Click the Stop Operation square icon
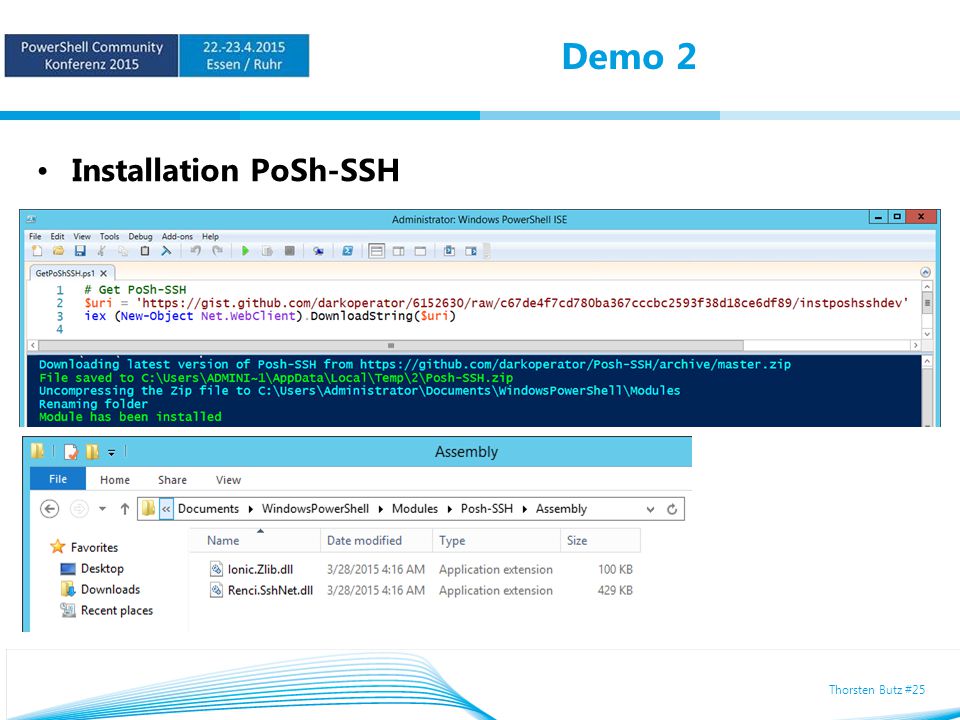The image size is (960, 720). pos(290,251)
